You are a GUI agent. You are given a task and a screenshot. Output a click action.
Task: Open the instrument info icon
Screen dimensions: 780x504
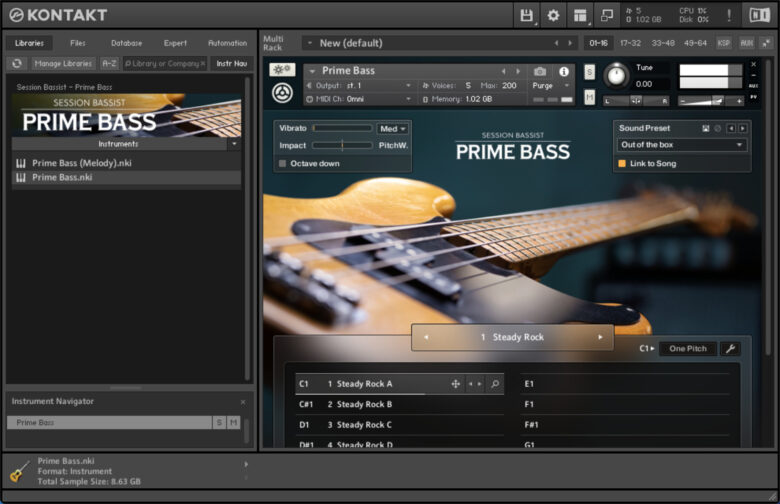[564, 72]
